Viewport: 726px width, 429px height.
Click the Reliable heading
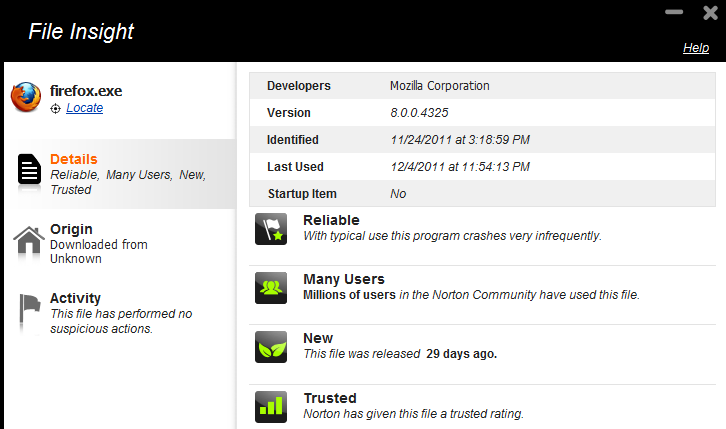tap(331, 220)
